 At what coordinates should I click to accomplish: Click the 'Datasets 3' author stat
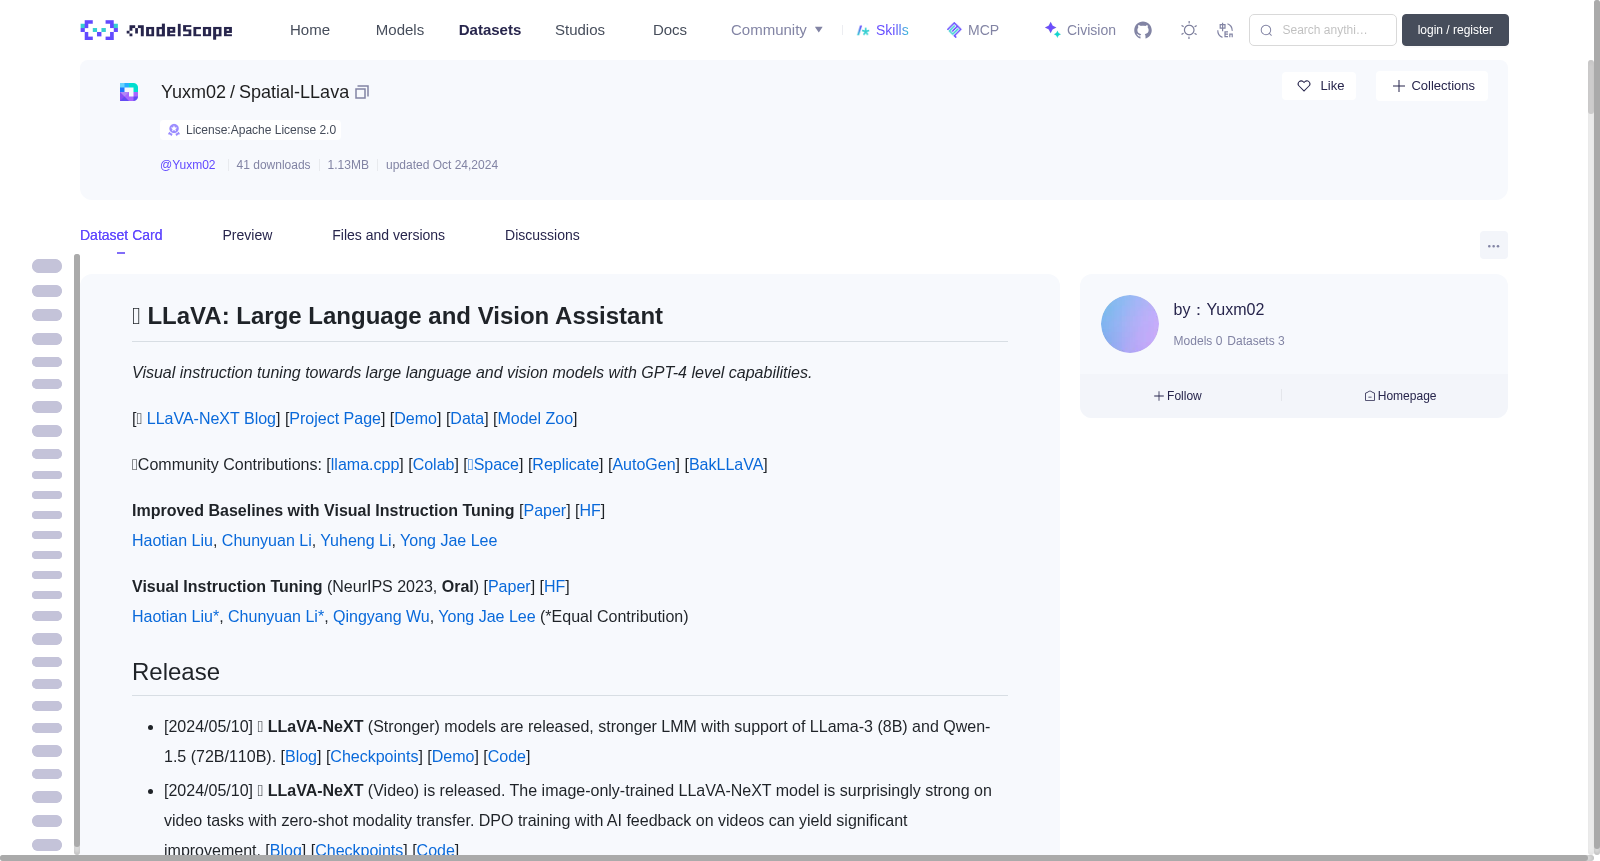coord(1256,341)
